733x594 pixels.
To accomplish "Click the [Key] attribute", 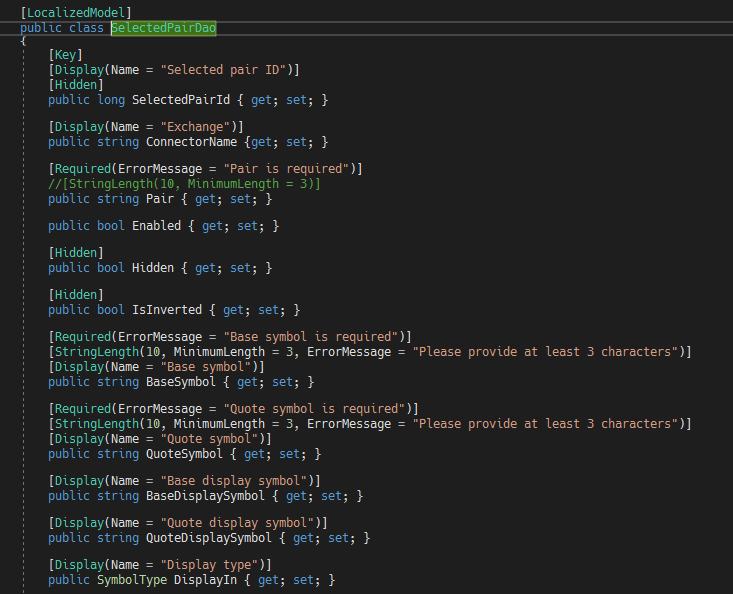I will pyautogui.click(x=65, y=55).
